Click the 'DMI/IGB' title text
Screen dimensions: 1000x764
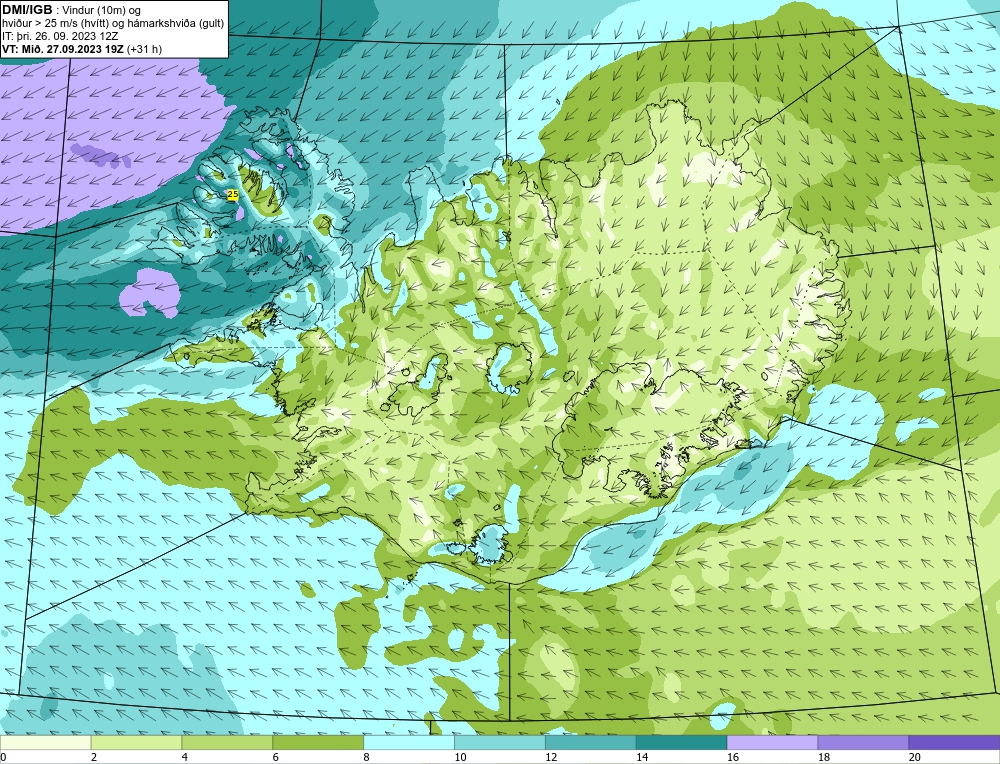tap(28, 10)
